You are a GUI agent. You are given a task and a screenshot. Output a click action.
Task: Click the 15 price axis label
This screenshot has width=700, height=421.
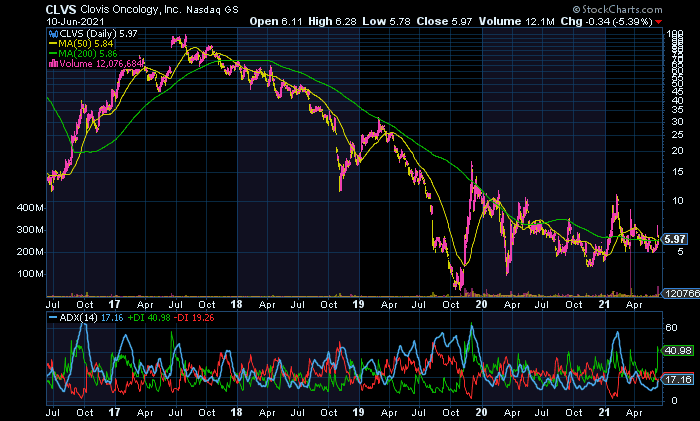coord(678,172)
